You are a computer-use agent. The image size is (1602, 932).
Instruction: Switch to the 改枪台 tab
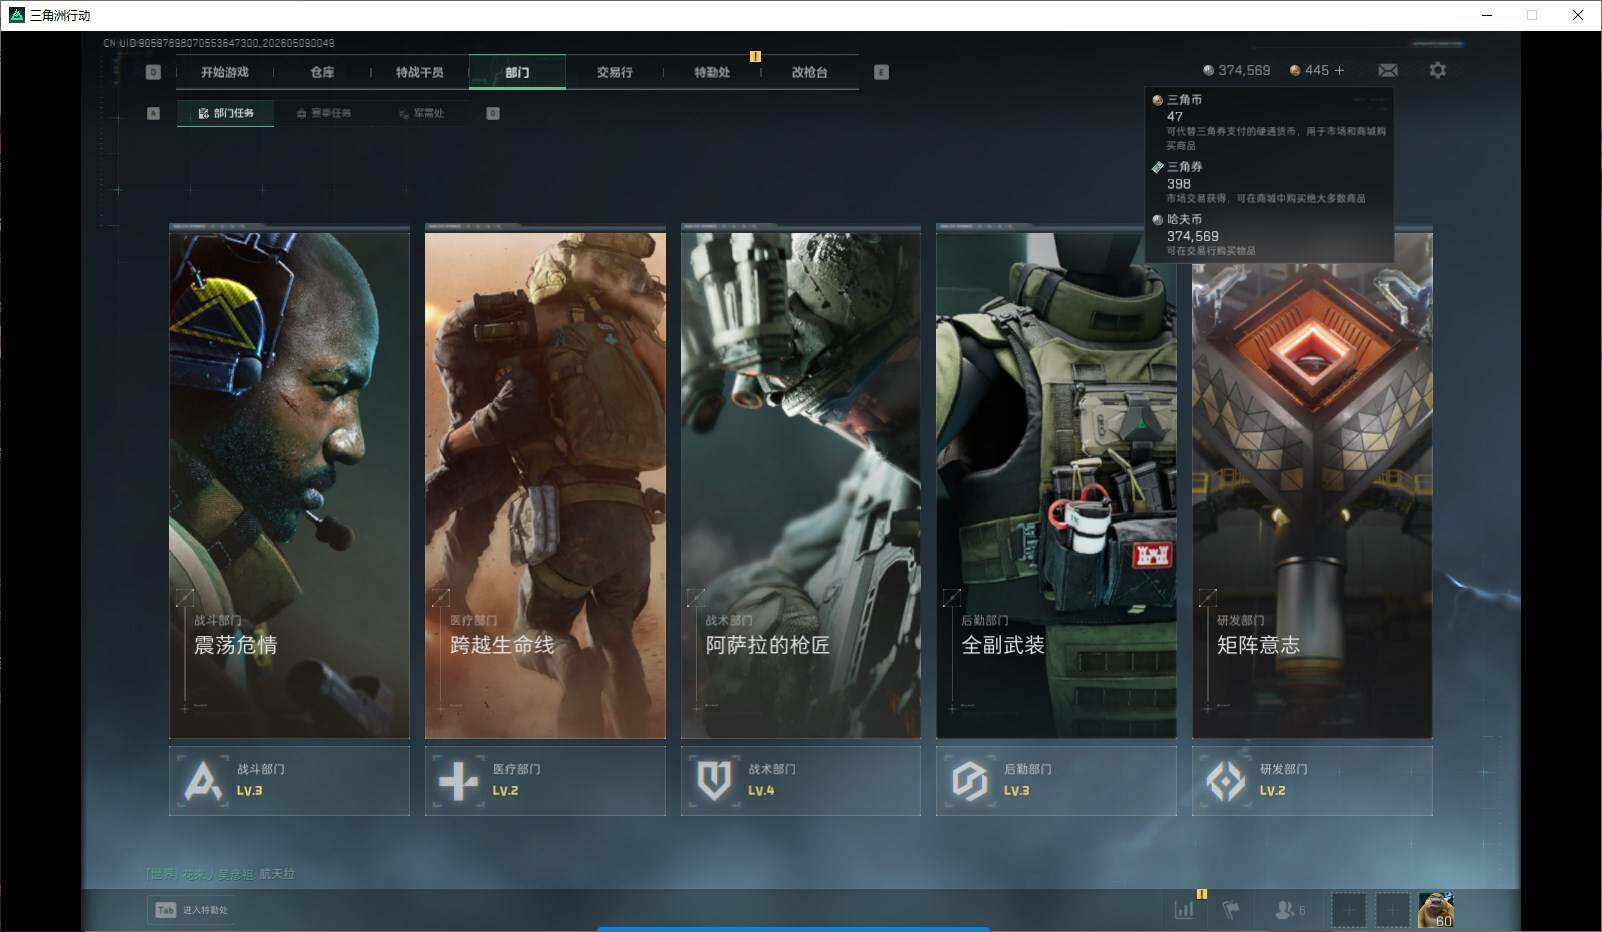click(x=809, y=72)
